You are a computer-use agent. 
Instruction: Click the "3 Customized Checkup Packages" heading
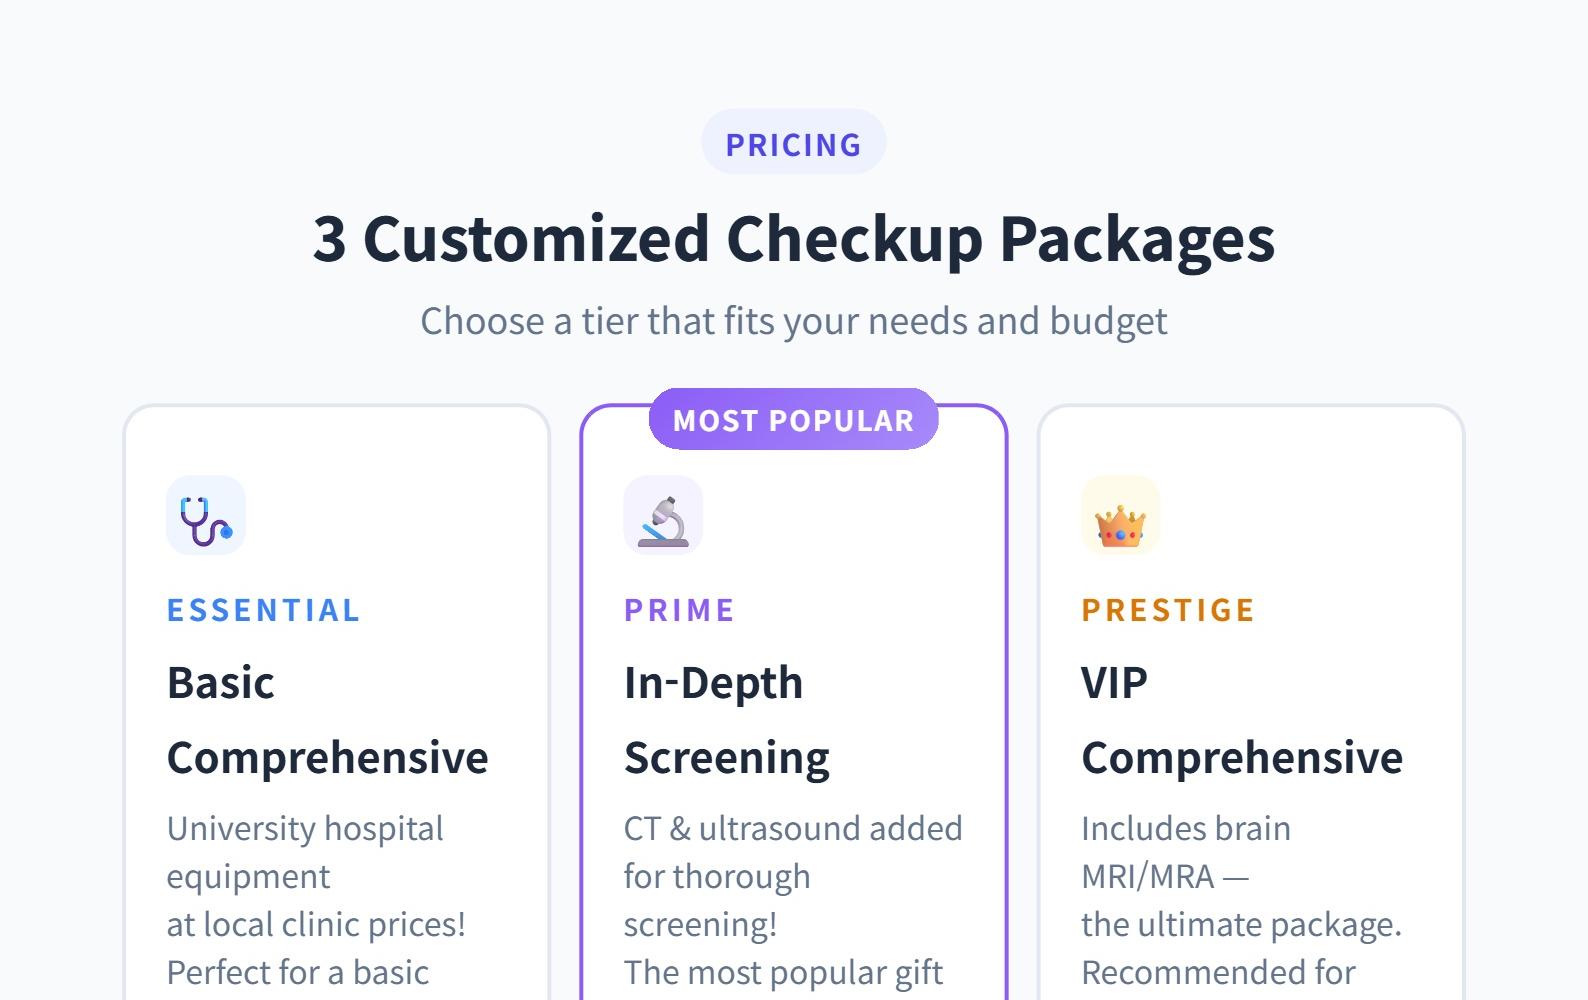pyautogui.click(x=793, y=238)
